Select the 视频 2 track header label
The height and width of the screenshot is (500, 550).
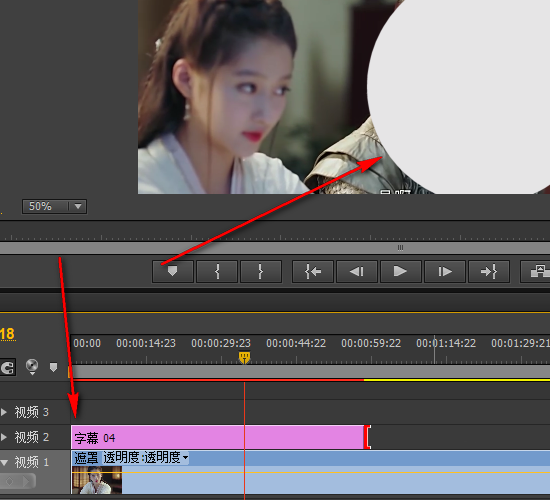click(32, 437)
